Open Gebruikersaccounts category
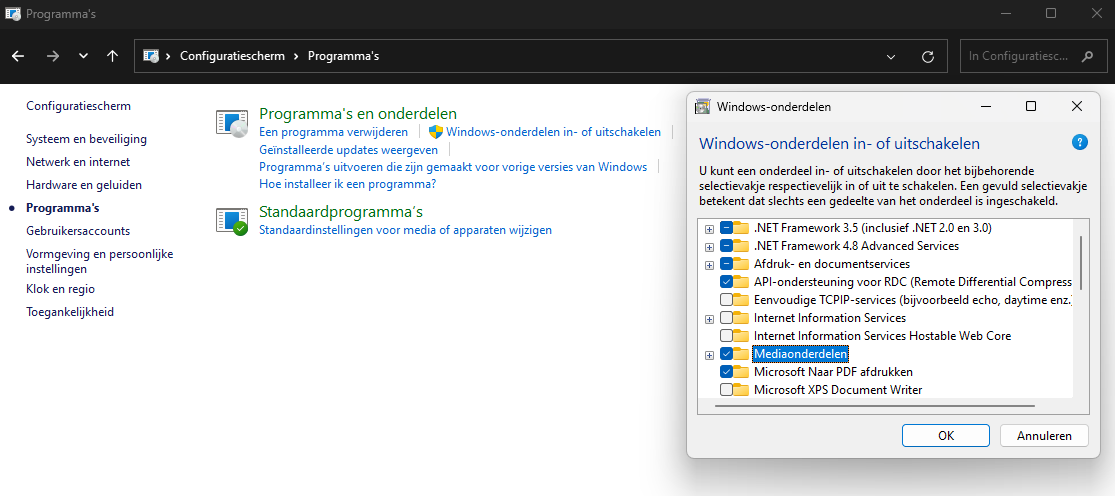Screen dimensions: 1115x496 [78, 231]
